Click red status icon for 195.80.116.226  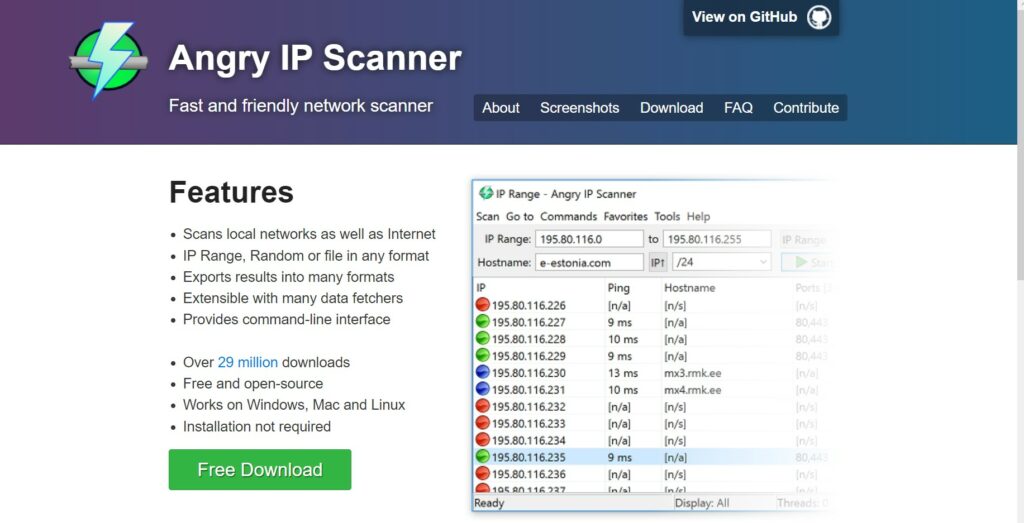[483, 305]
